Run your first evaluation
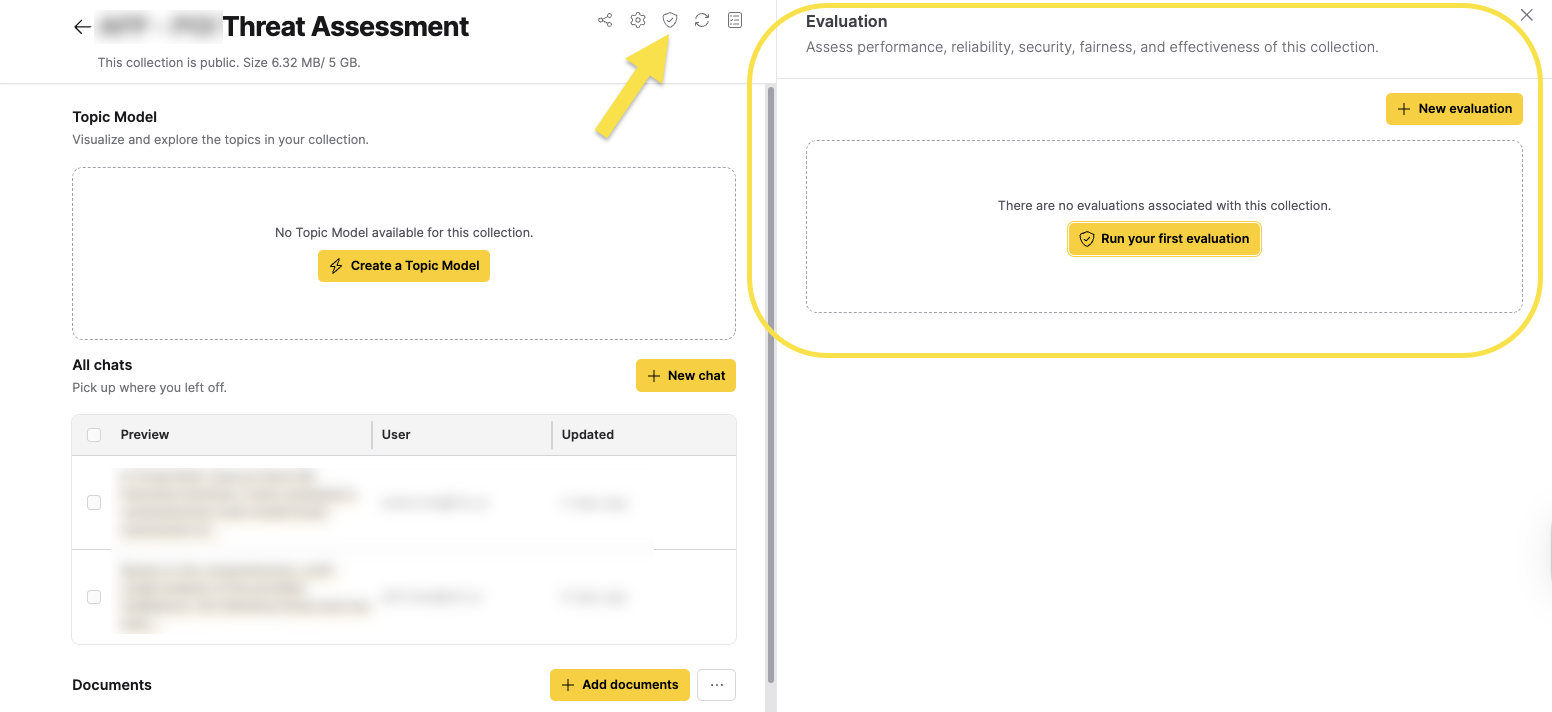The width and height of the screenshot is (1552, 712). (x=1163, y=239)
